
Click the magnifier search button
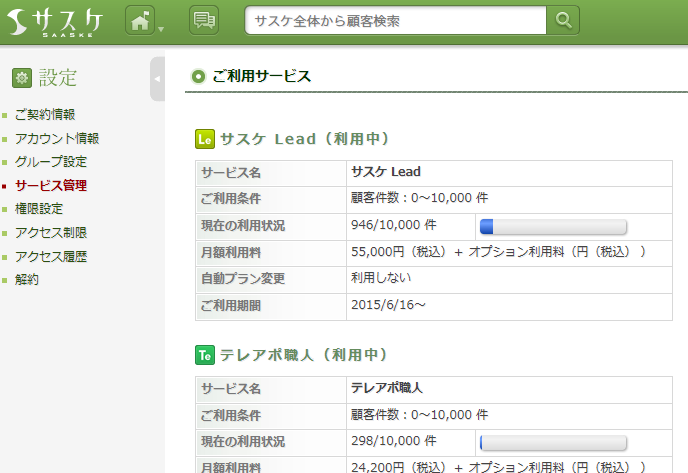[563, 20]
